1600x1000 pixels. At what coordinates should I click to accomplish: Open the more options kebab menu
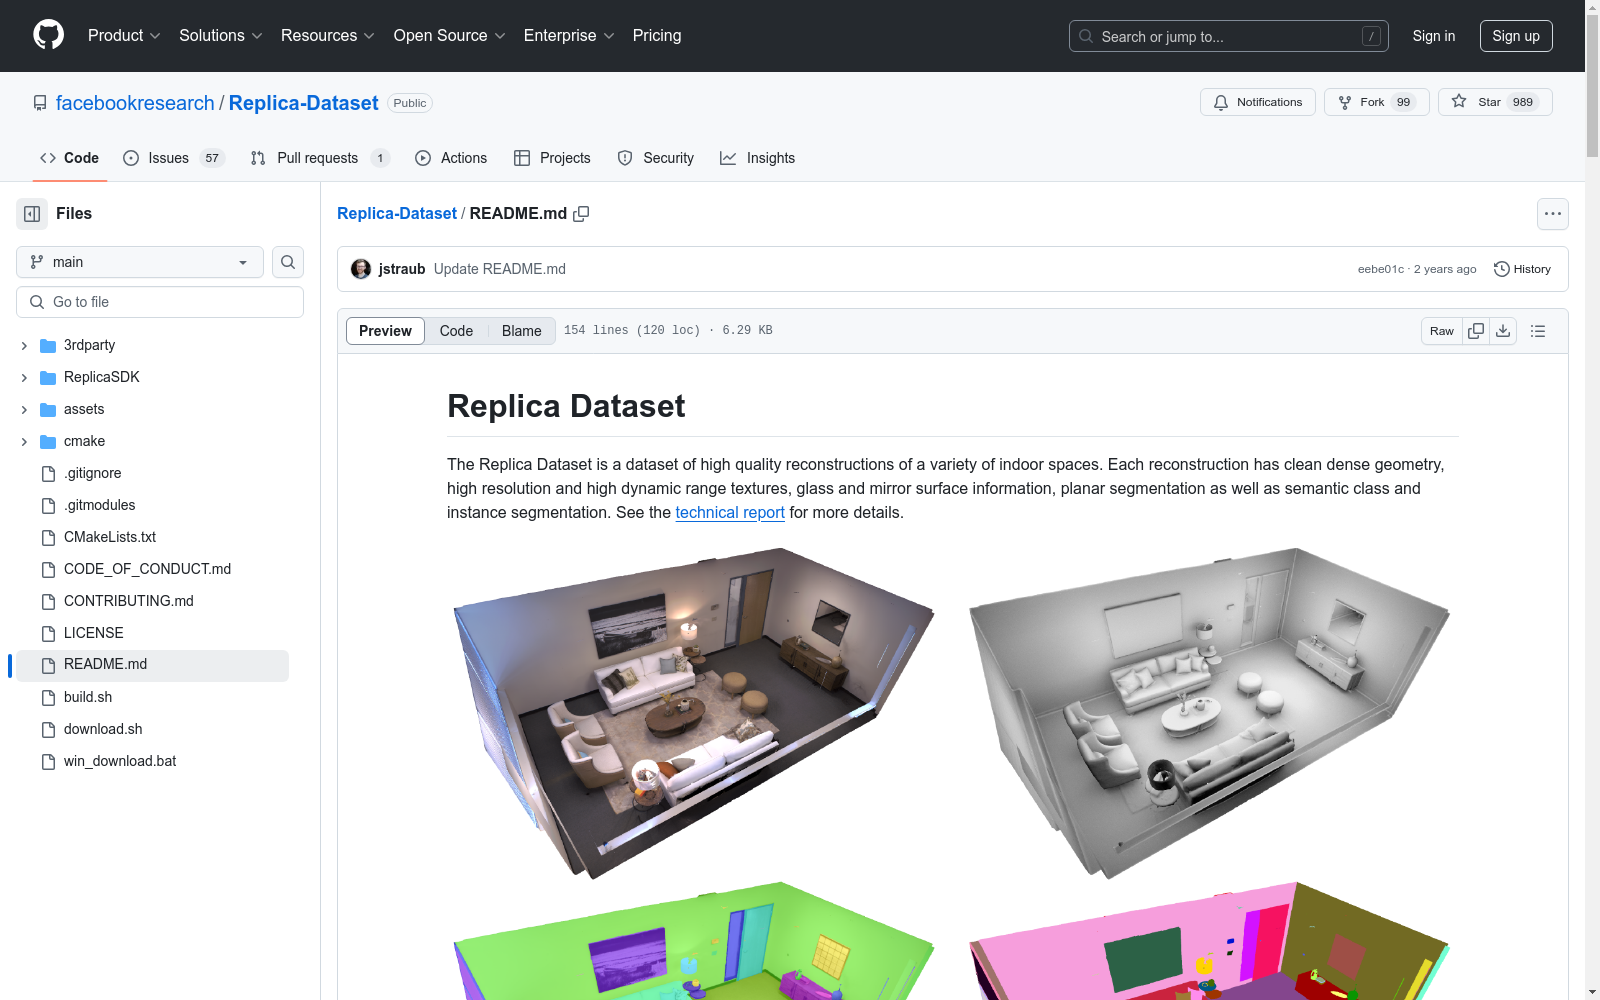click(x=1553, y=213)
